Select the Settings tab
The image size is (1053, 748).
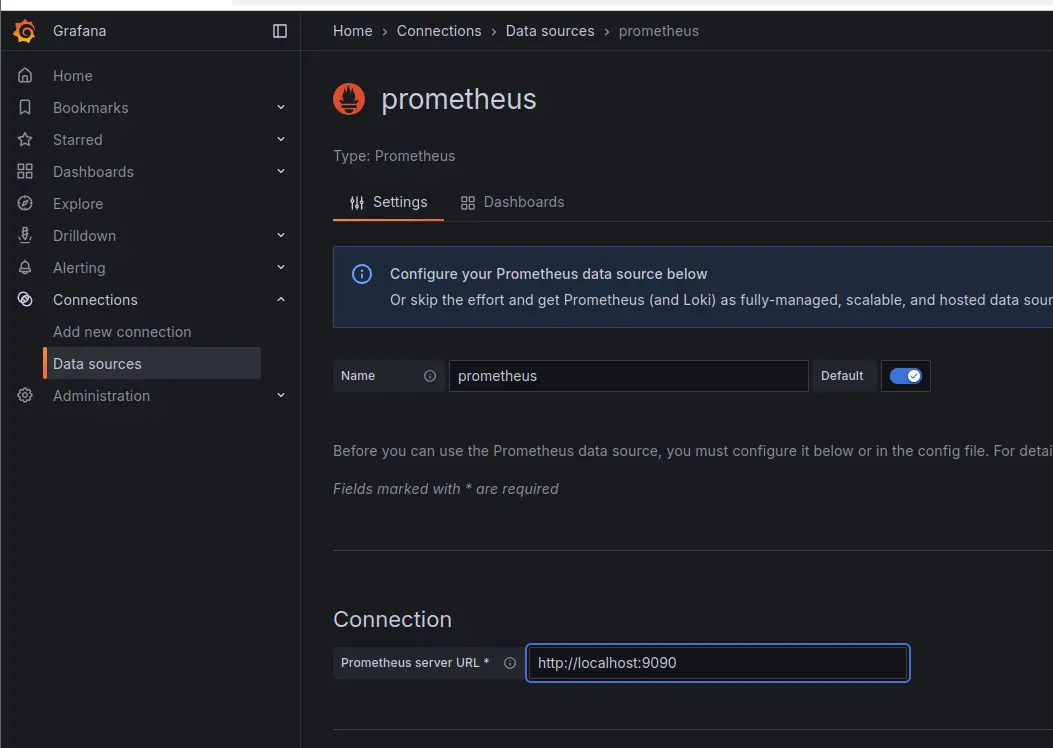[x=388, y=202]
